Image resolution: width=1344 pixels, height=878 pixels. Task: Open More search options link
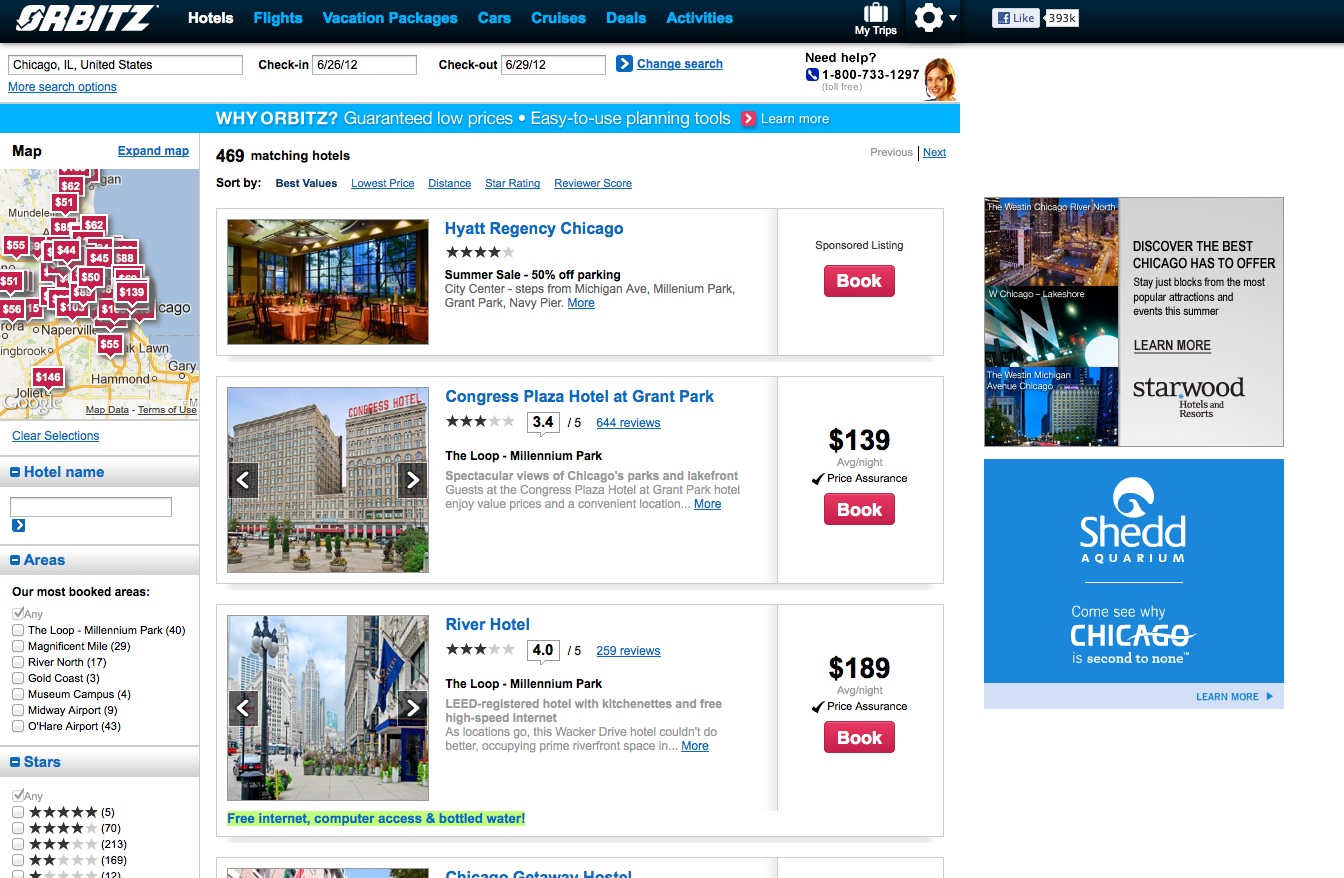[x=62, y=87]
